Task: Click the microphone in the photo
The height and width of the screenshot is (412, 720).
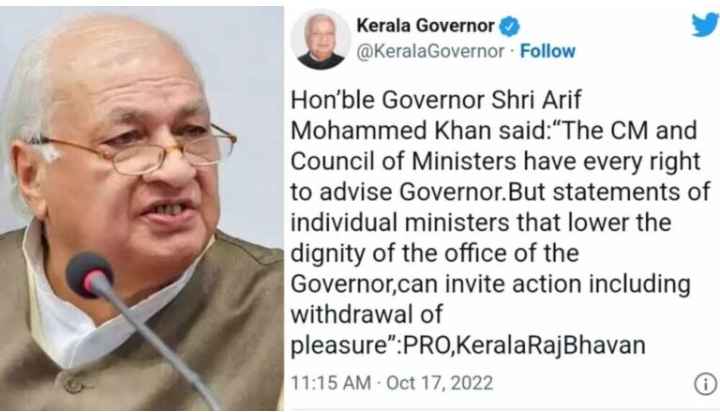Action: (x=90, y=277)
